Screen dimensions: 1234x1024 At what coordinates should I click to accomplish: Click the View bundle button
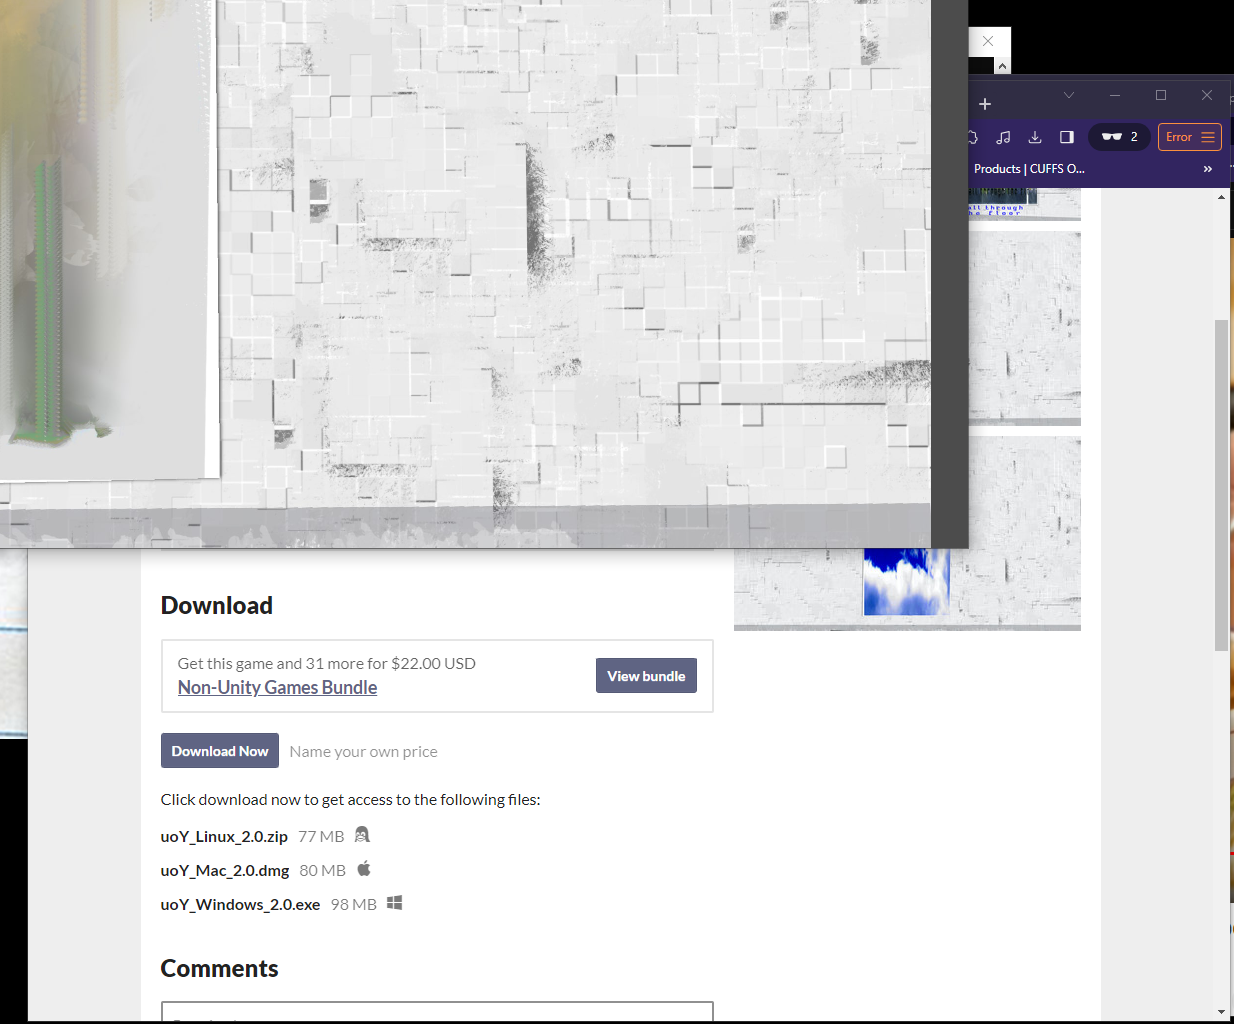(646, 676)
